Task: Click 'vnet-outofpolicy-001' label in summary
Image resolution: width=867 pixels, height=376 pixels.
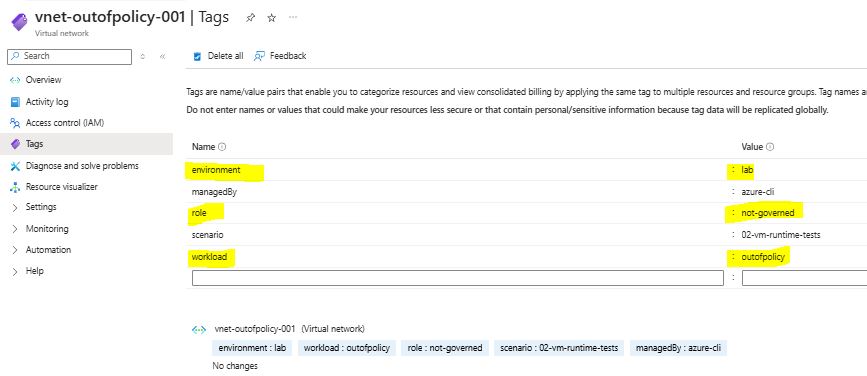Action: 254,329
